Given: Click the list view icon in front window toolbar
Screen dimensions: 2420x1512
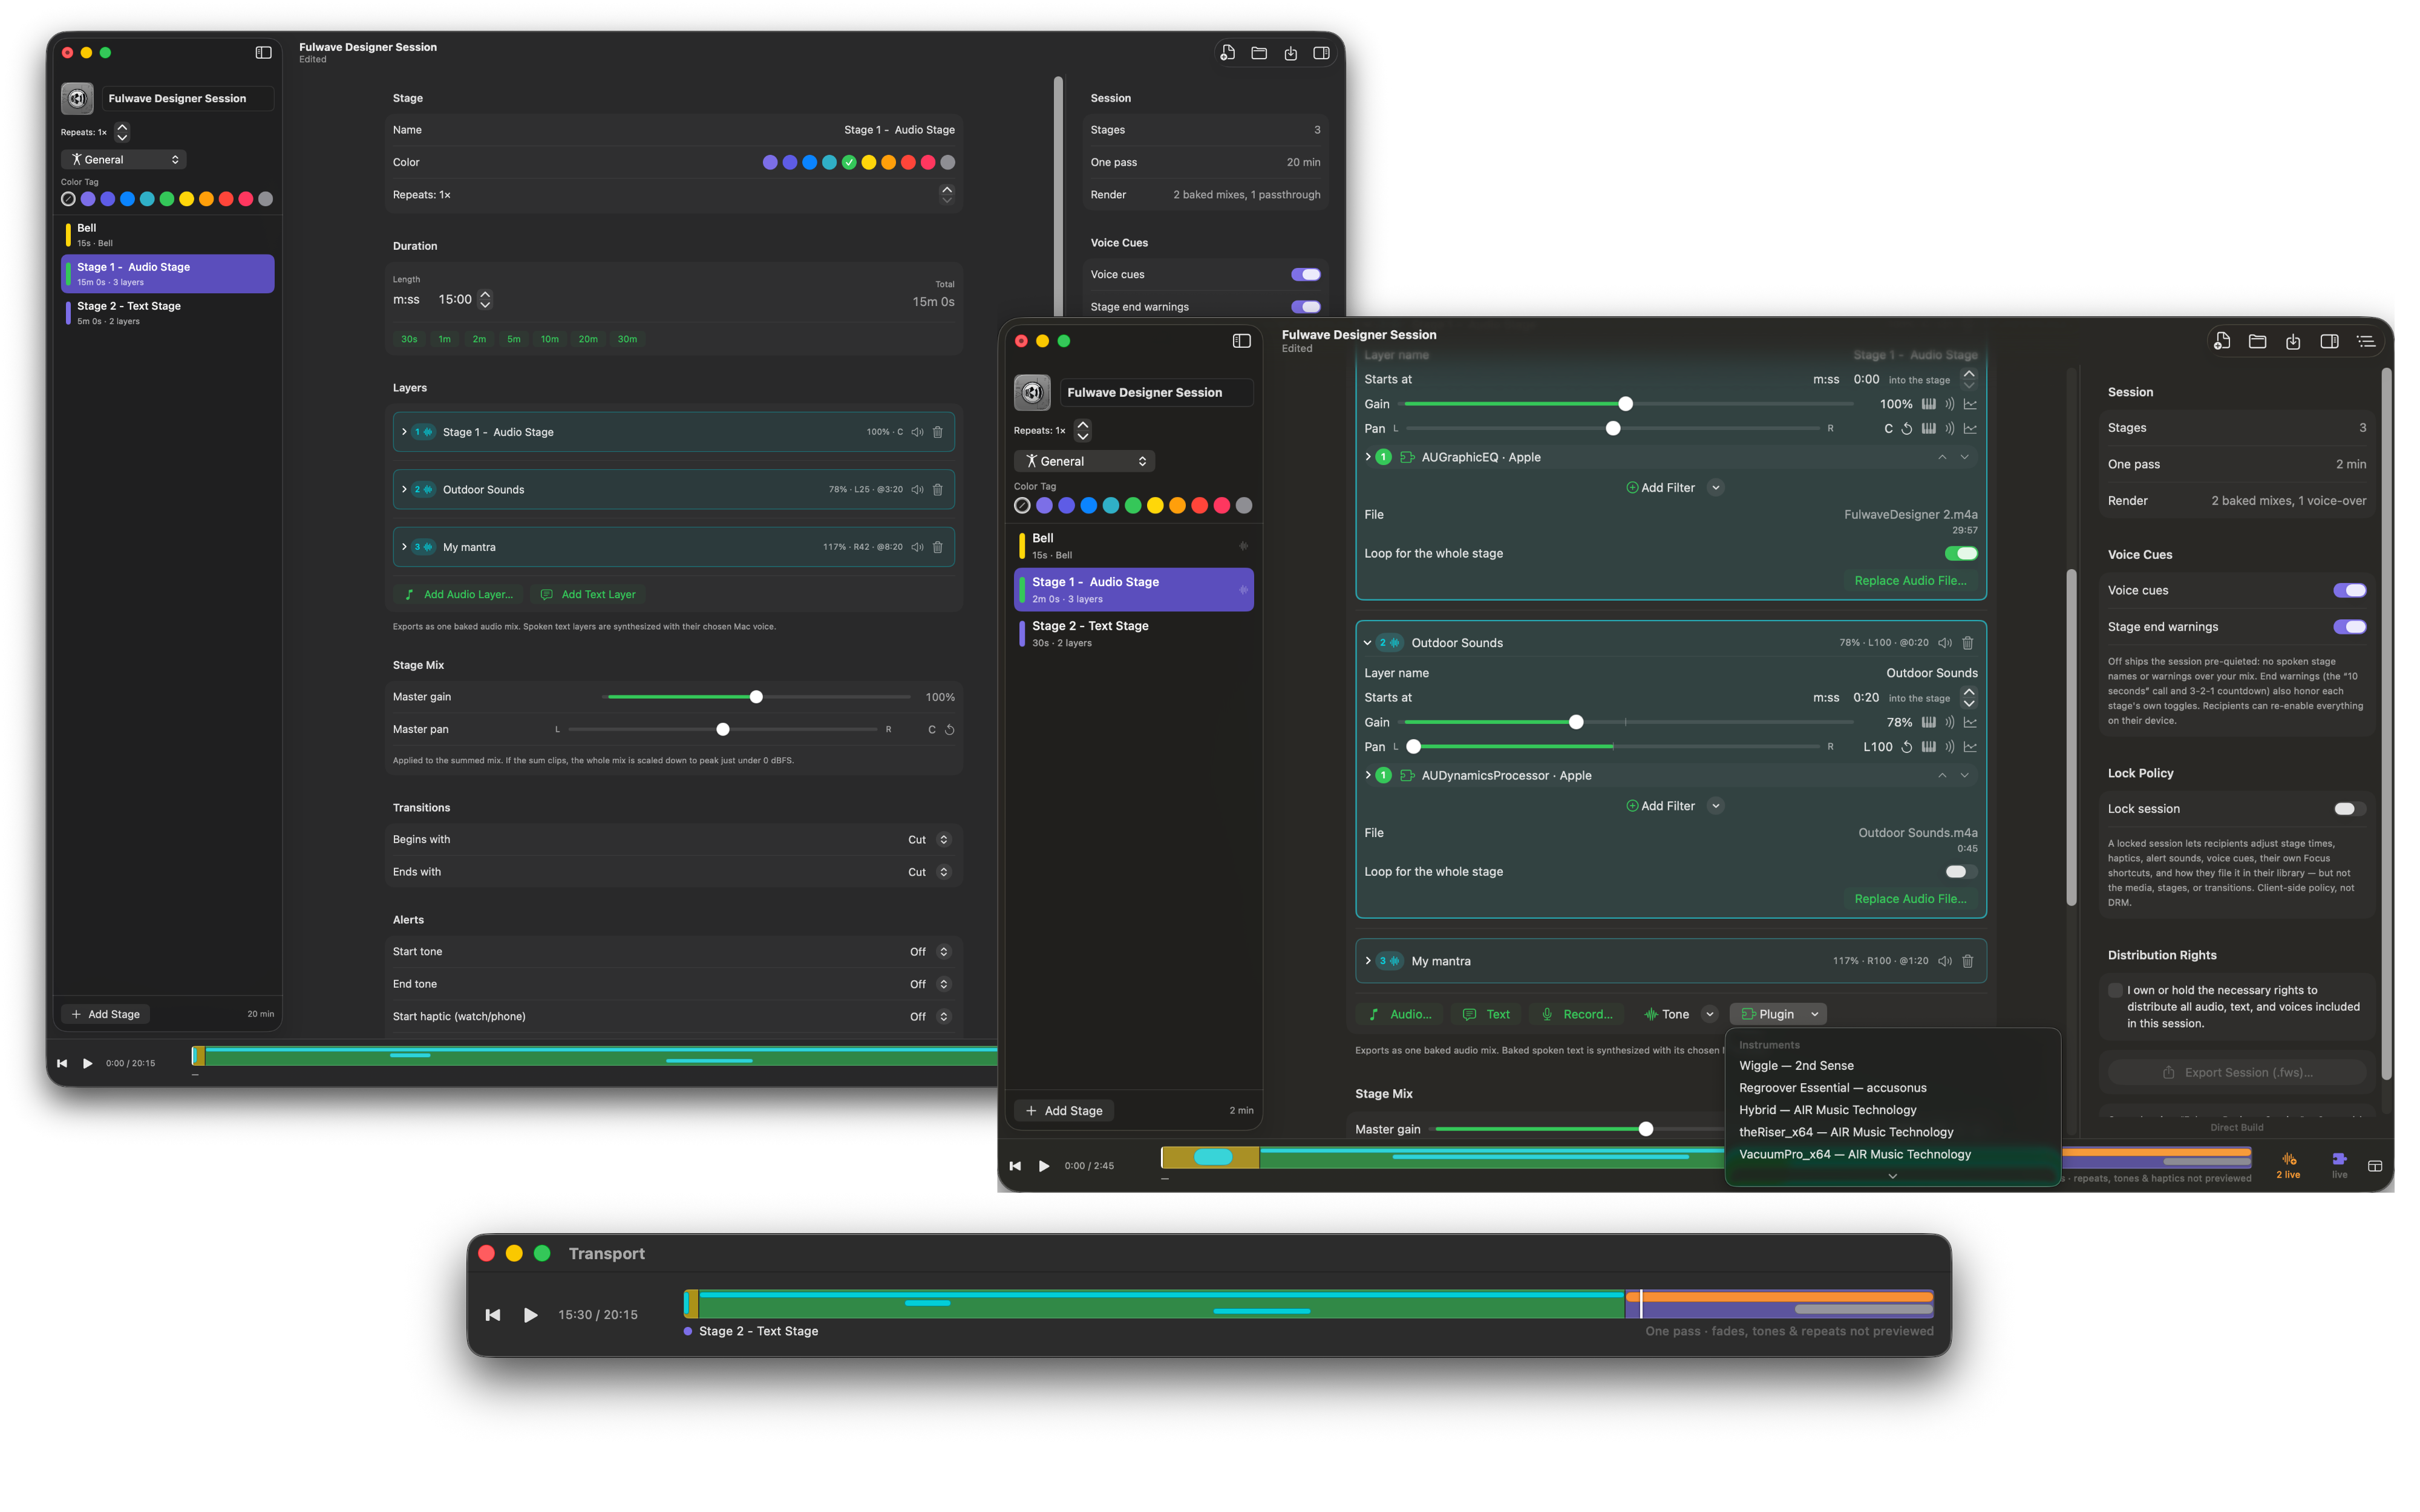Looking at the screenshot, I should pyautogui.click(x=2365, y=342).
